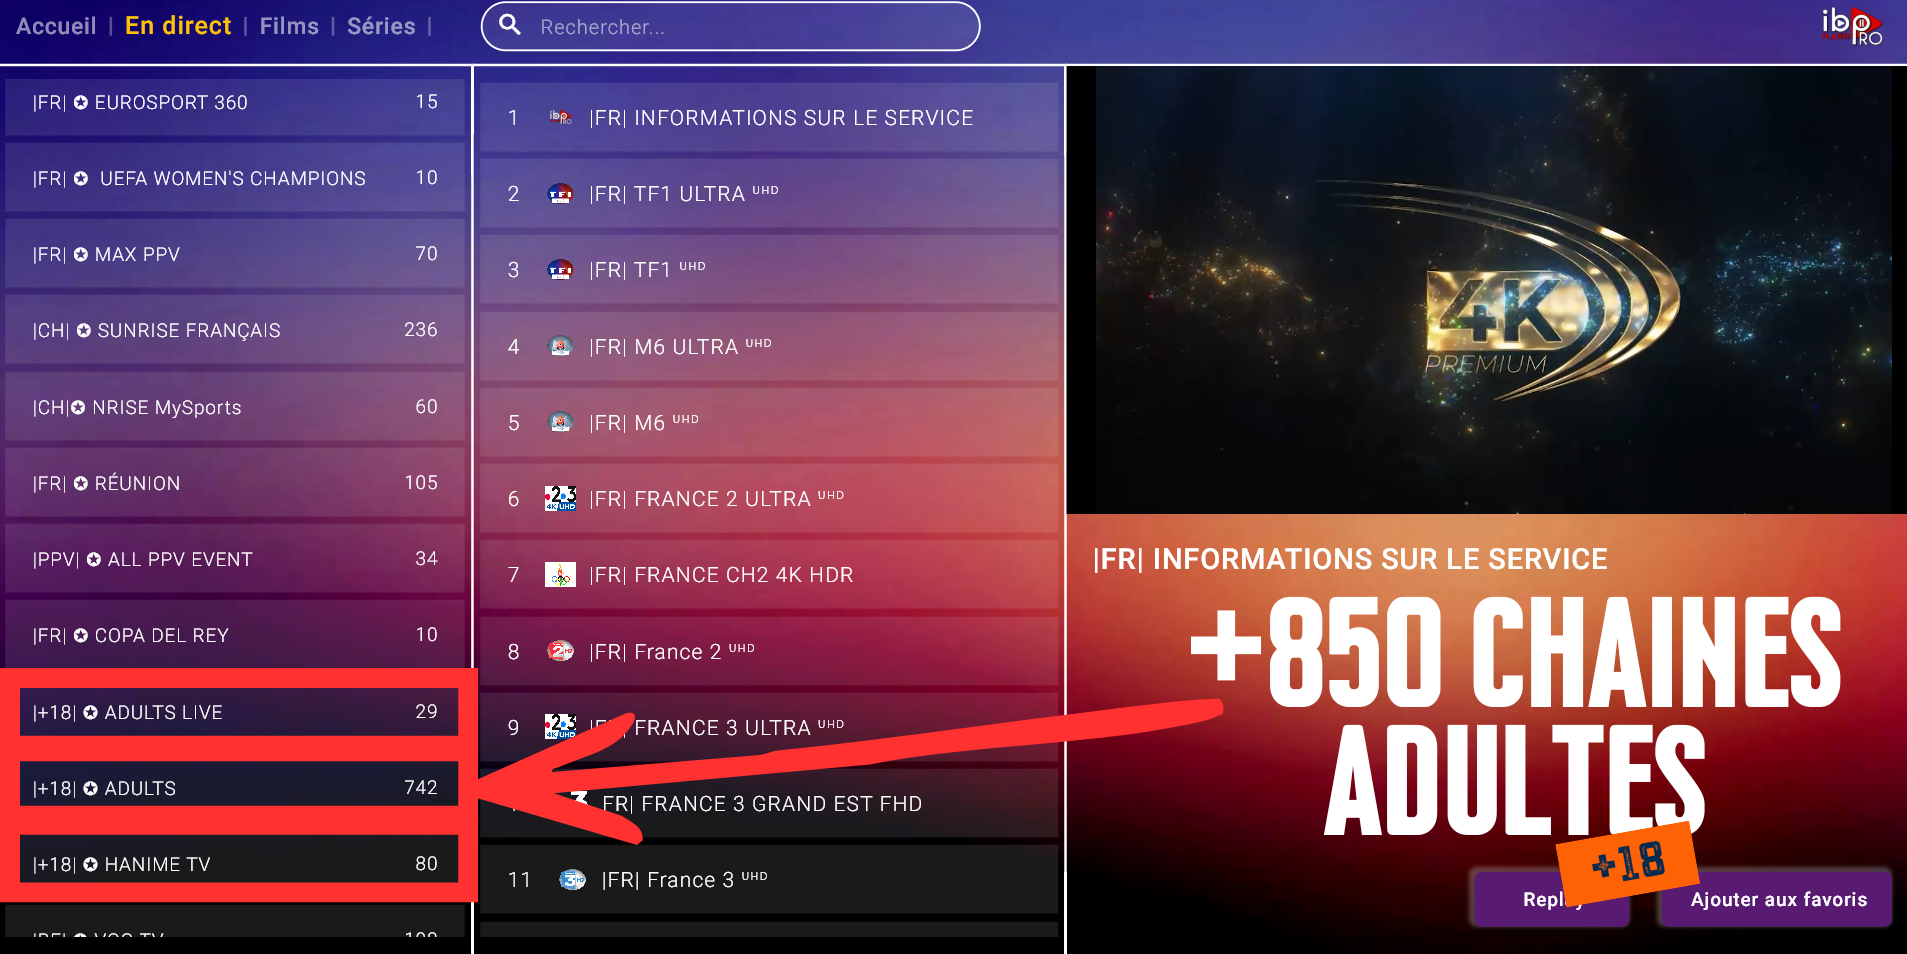Click the magnifier search icon
The width and height of the screenshot is (1907, 954).
click(510, 25)
